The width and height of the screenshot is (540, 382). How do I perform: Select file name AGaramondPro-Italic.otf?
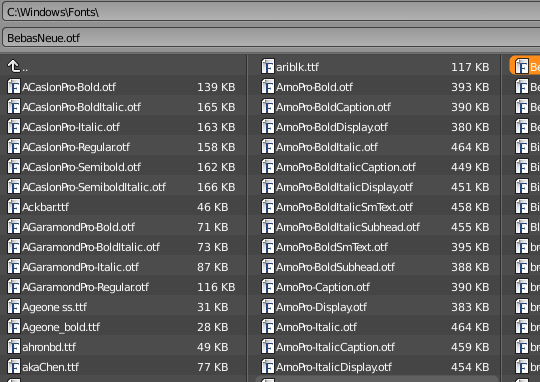tap(81, 267)
